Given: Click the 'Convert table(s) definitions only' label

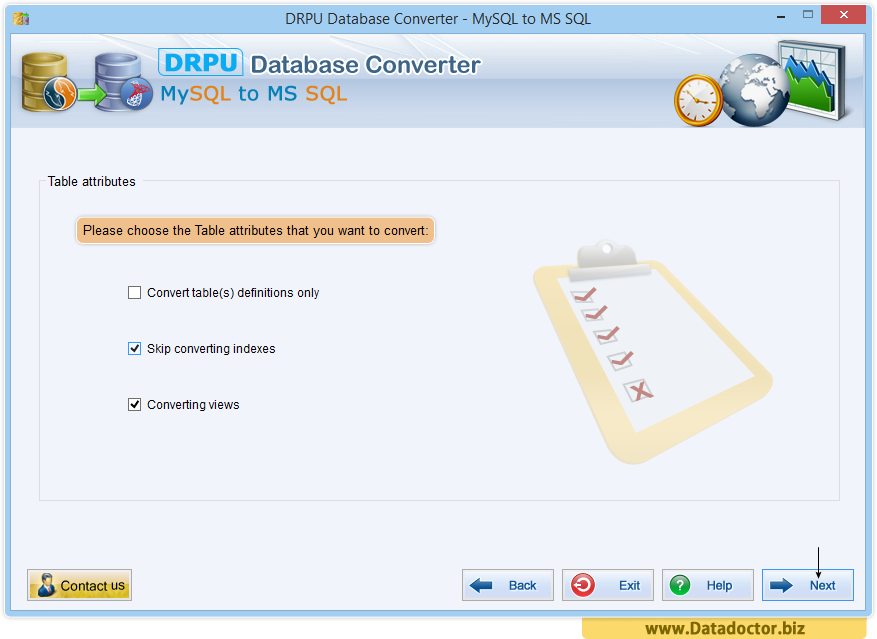Looking at the screenshot, I should (233, 293).
